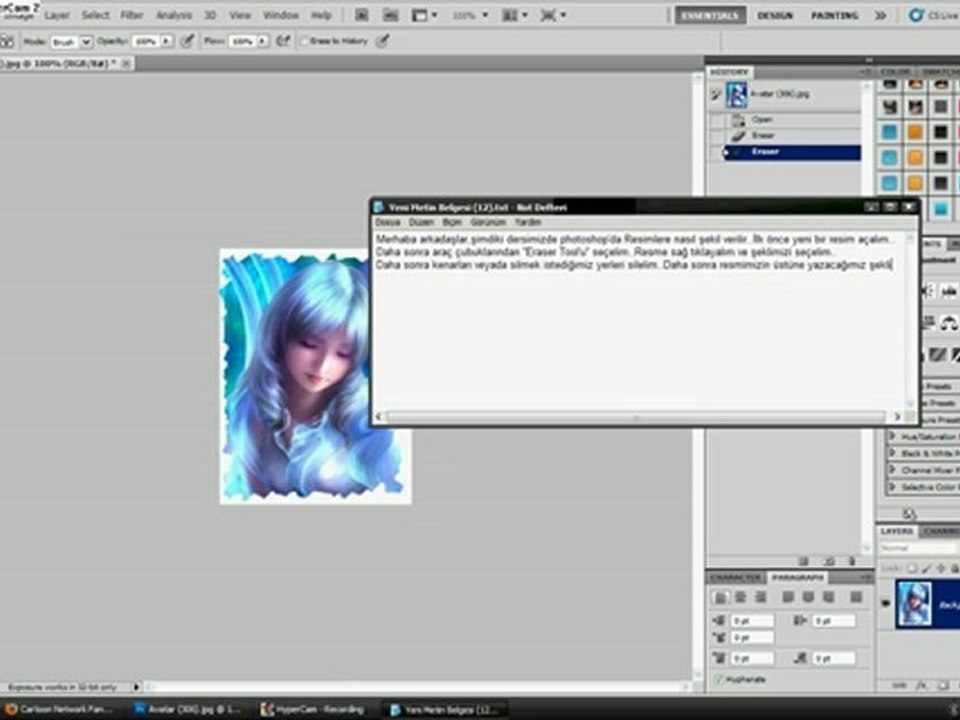Open the 3D menu
The width and height of the screenshot is (960, 720).
coord(210,15)
